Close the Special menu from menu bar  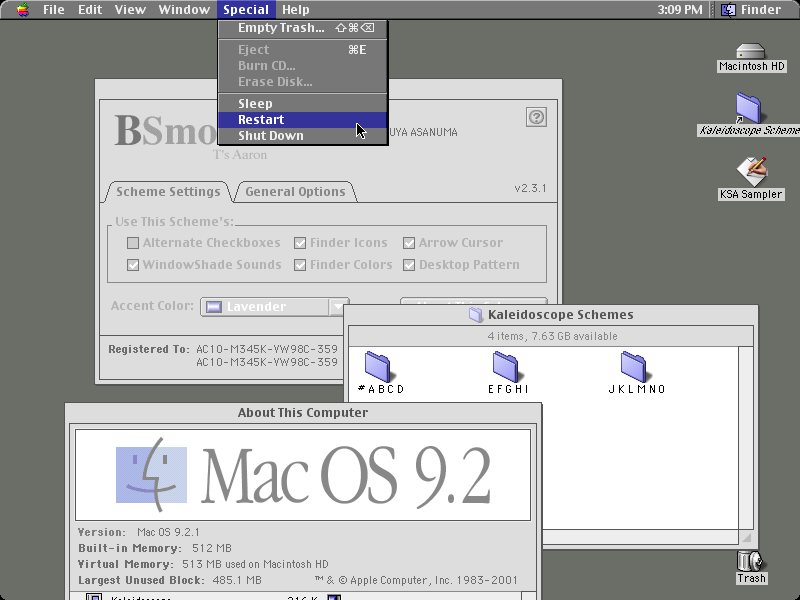coord(246,10)
